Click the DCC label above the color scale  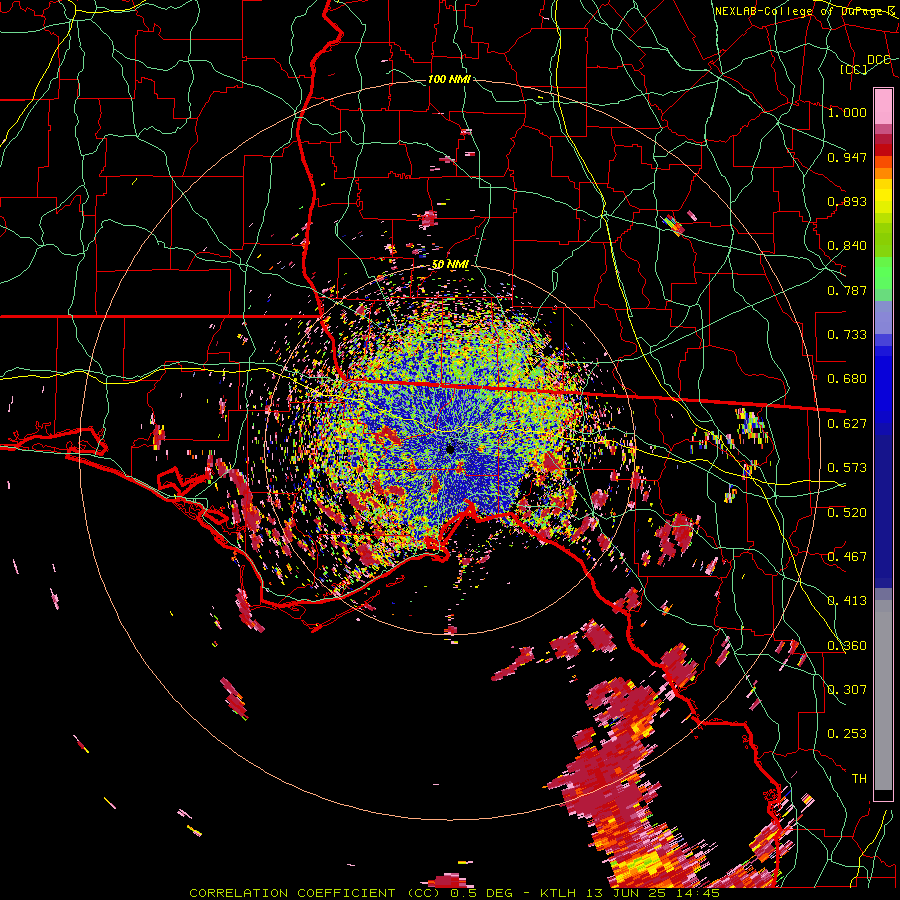point(878,60)
